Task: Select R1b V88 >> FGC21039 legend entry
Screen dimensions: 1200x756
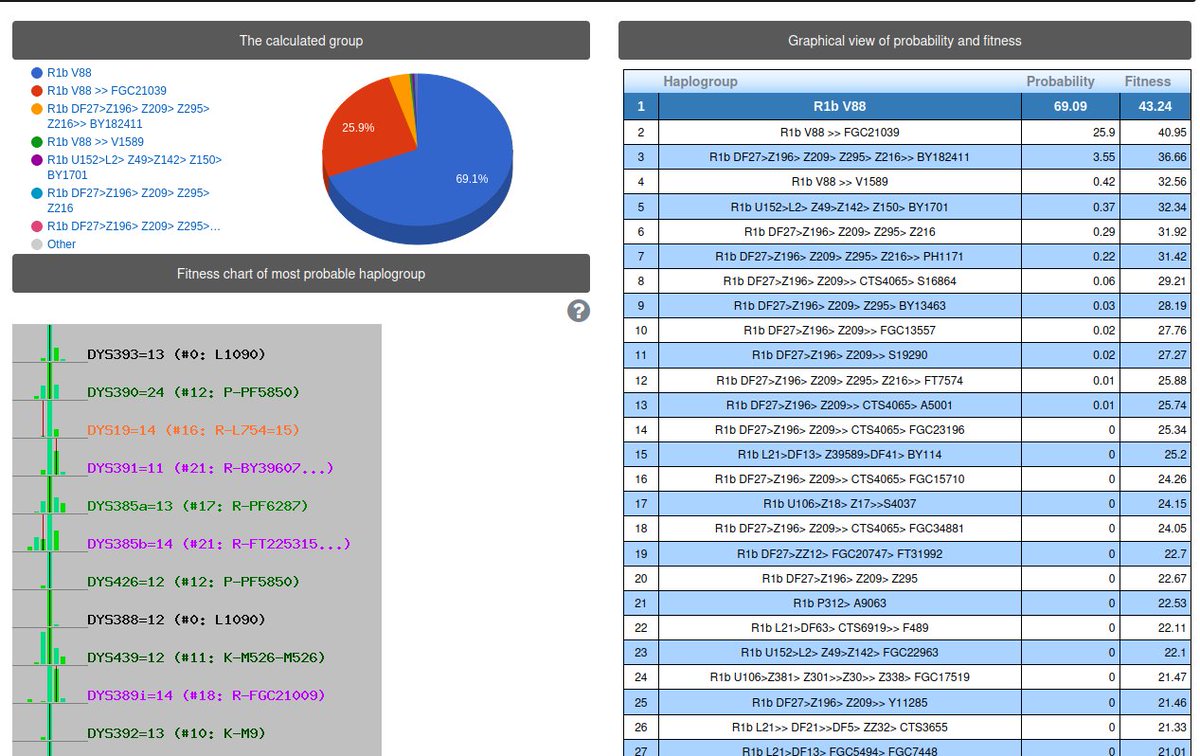Action: 107,91
